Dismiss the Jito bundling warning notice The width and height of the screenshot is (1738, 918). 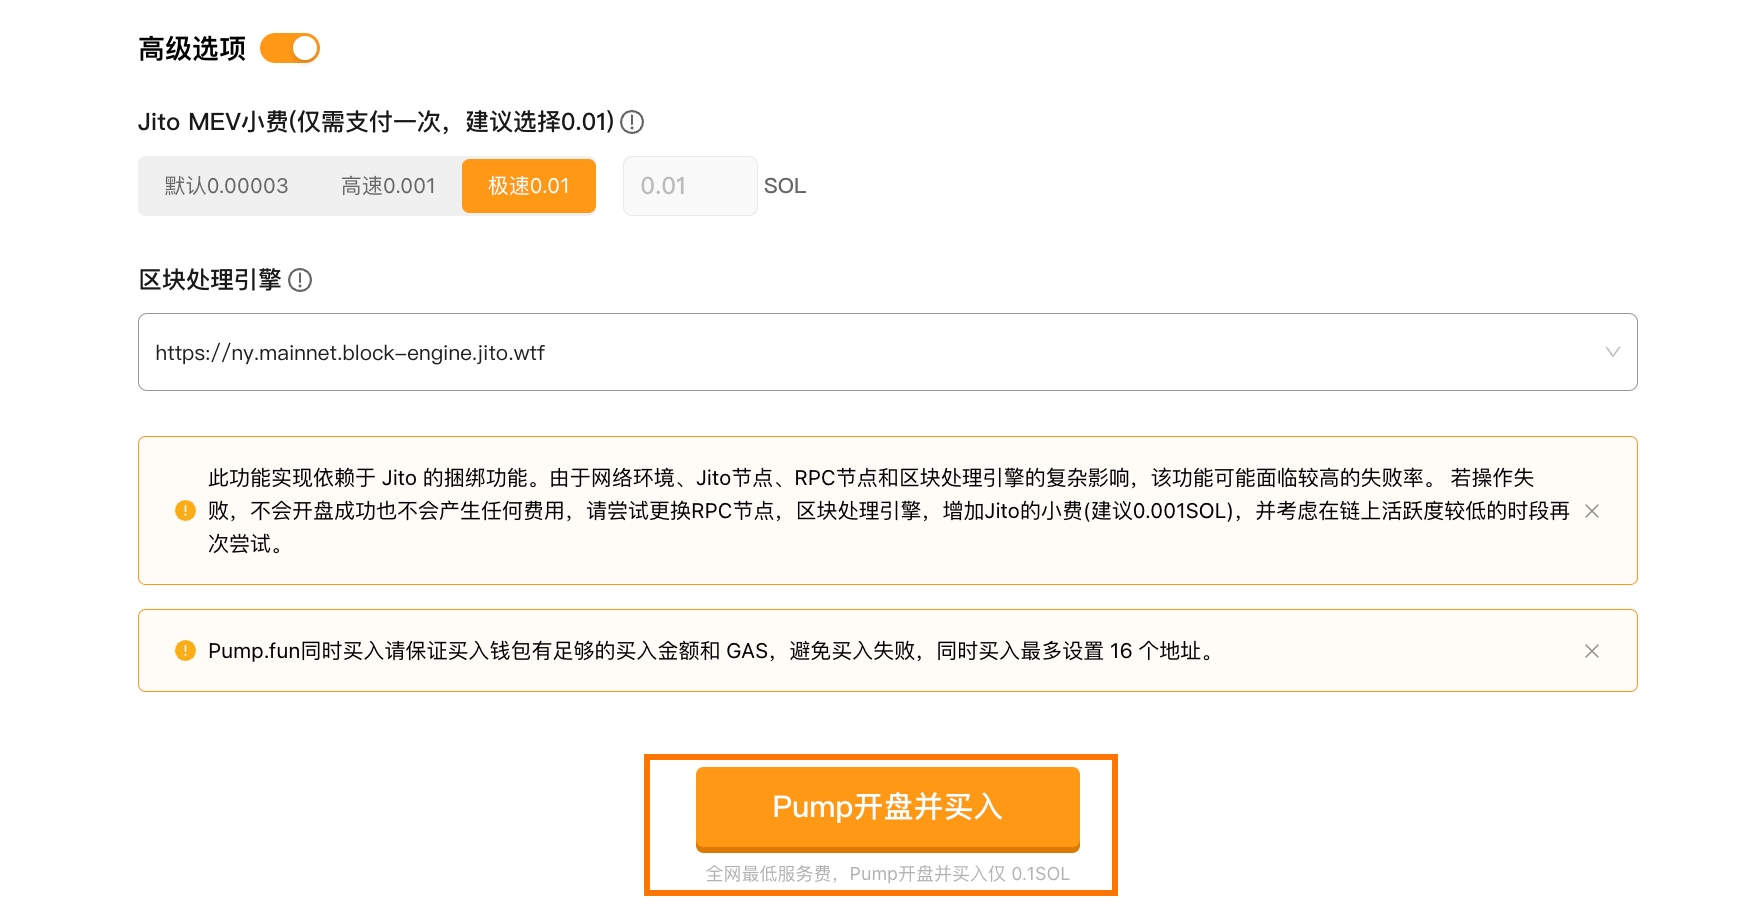1592,511
